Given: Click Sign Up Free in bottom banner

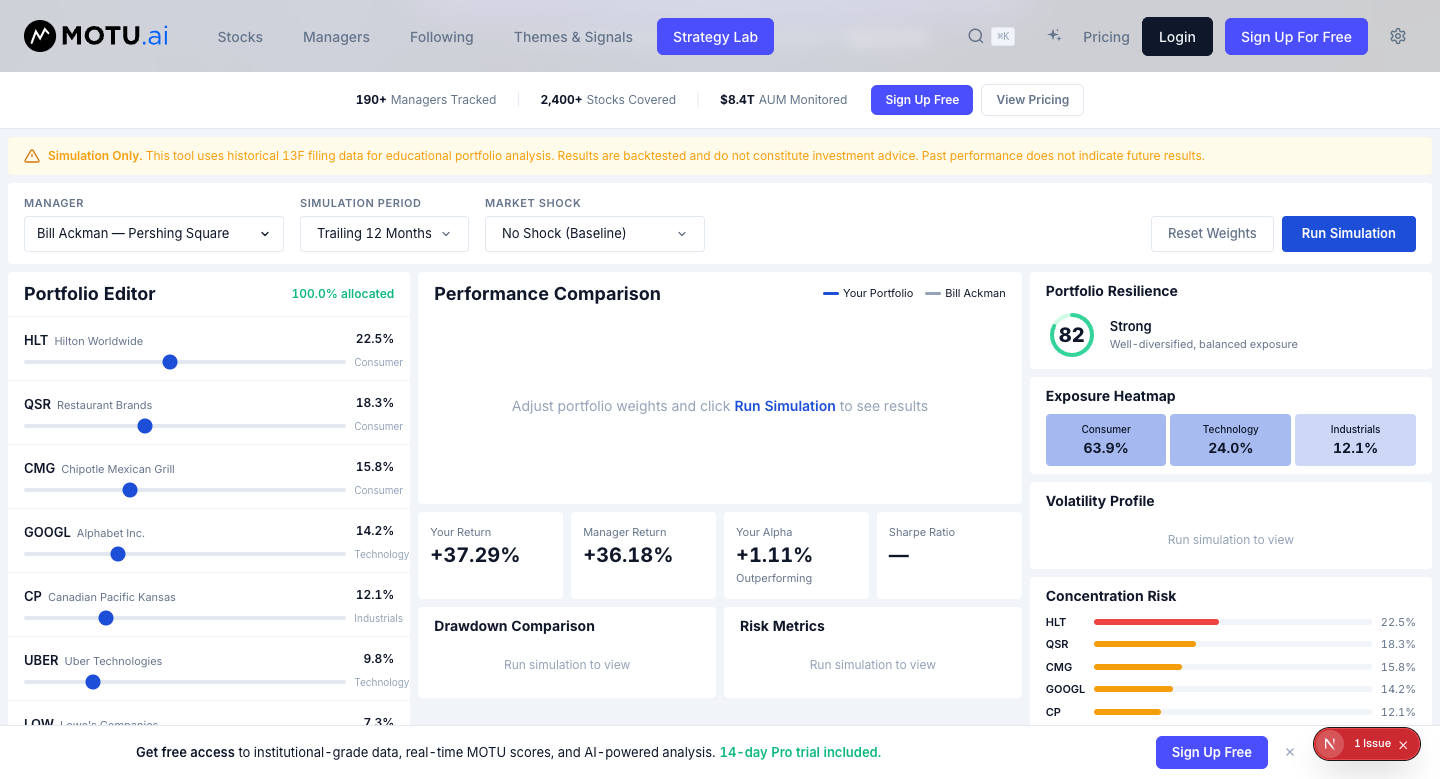Looking at the screenshot, I should click(1212, 752).
